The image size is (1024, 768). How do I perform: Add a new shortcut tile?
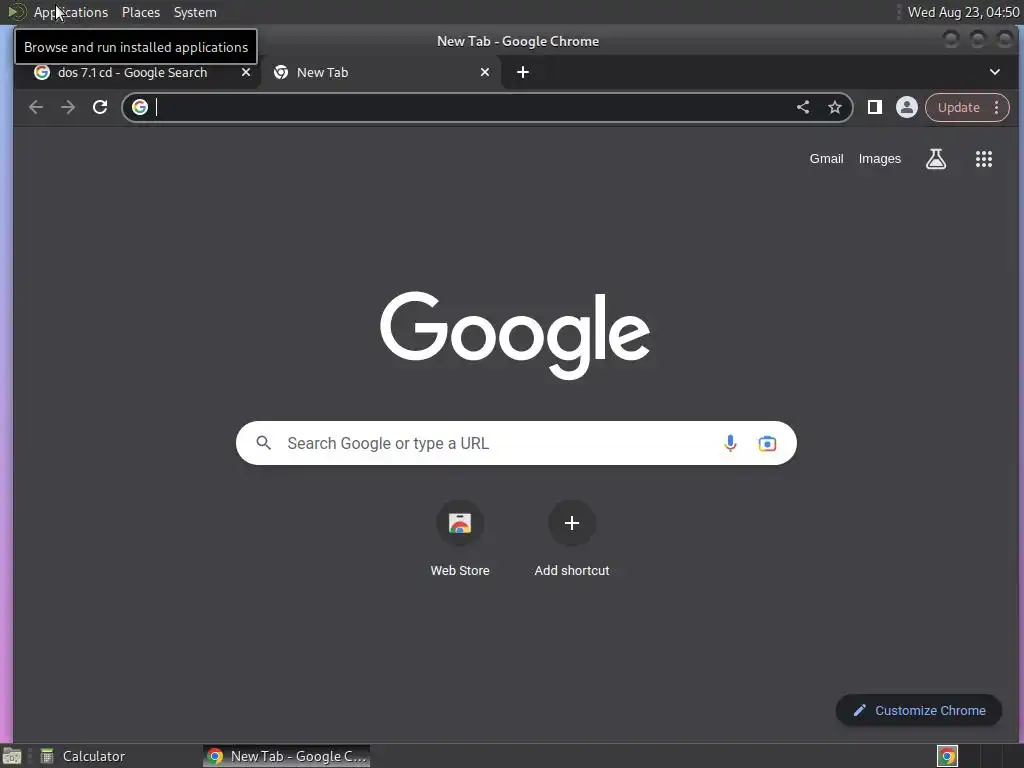coord(571,539)
